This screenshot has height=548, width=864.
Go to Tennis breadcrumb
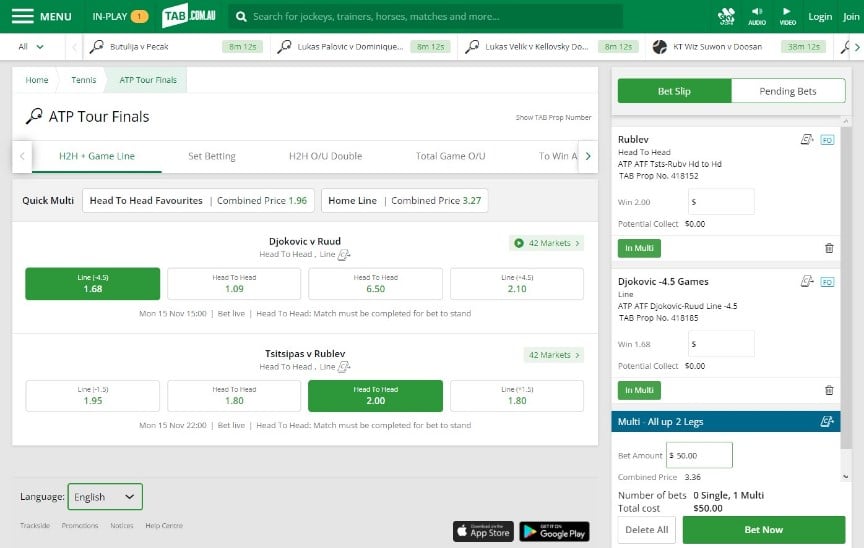[x=84, y=80]
